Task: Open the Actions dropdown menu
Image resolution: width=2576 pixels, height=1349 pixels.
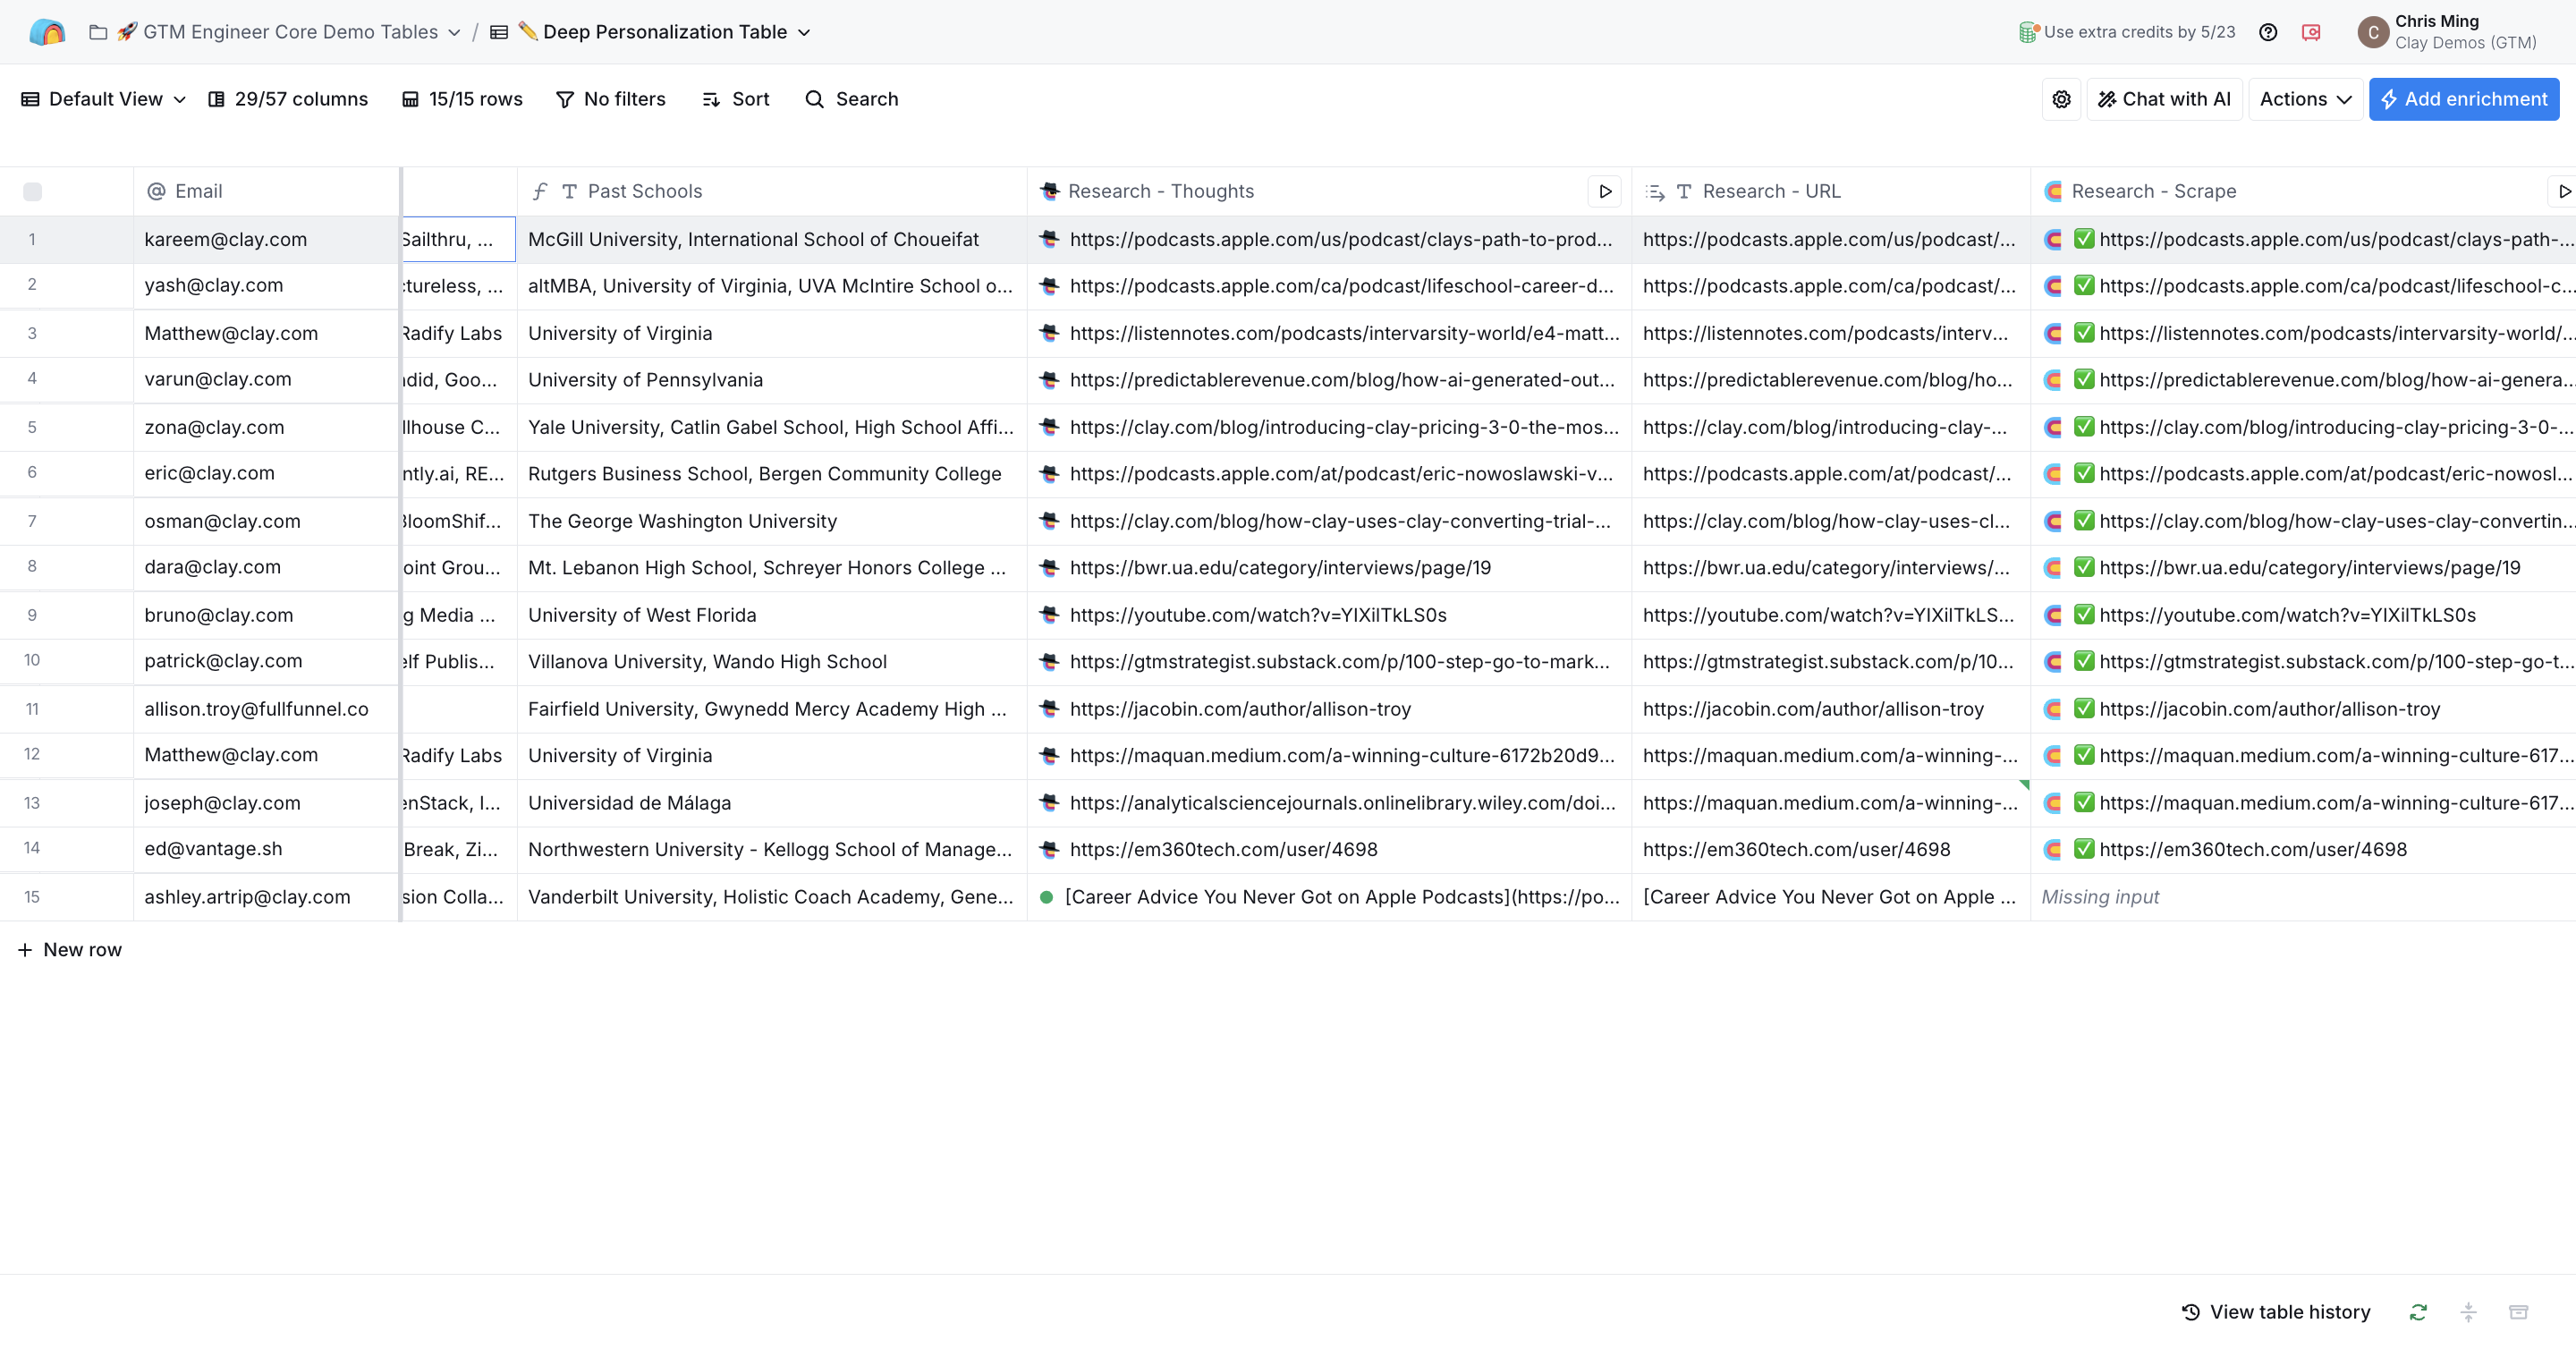Action: [2305, 99]
